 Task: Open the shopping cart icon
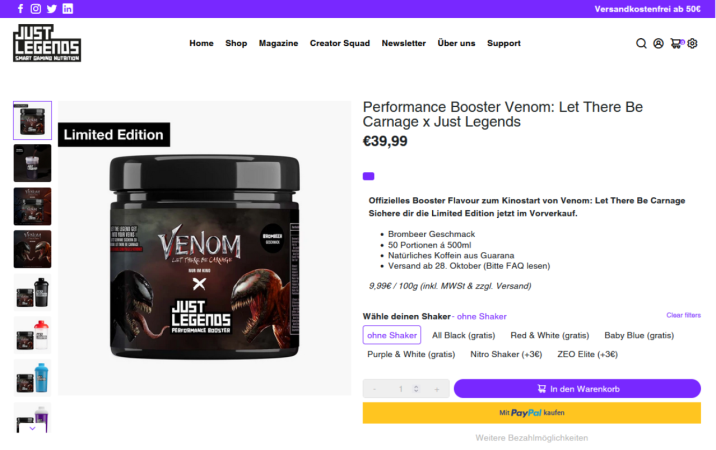point(676,43)
